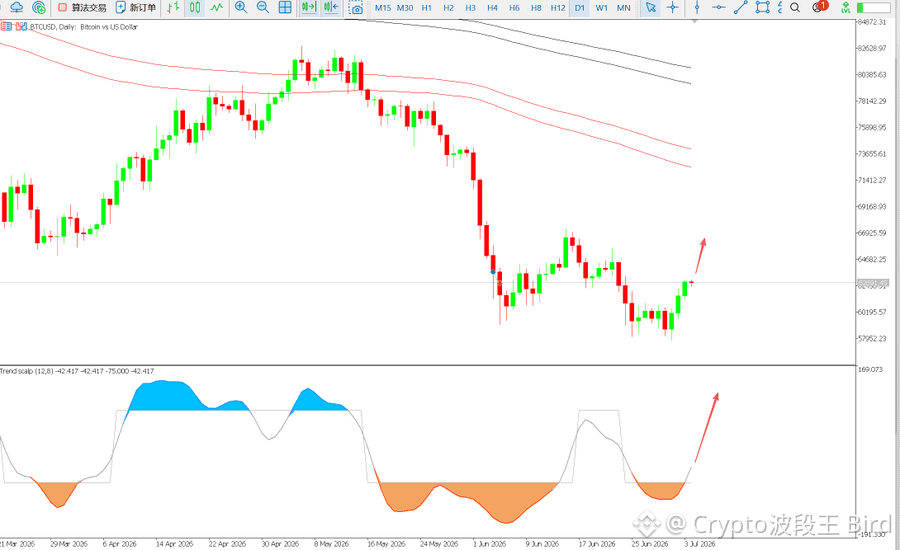The height and width of the screenshot is (550, 900).
Task: Click the BTCUSD, Daily chart title
Action: [83, 27]
